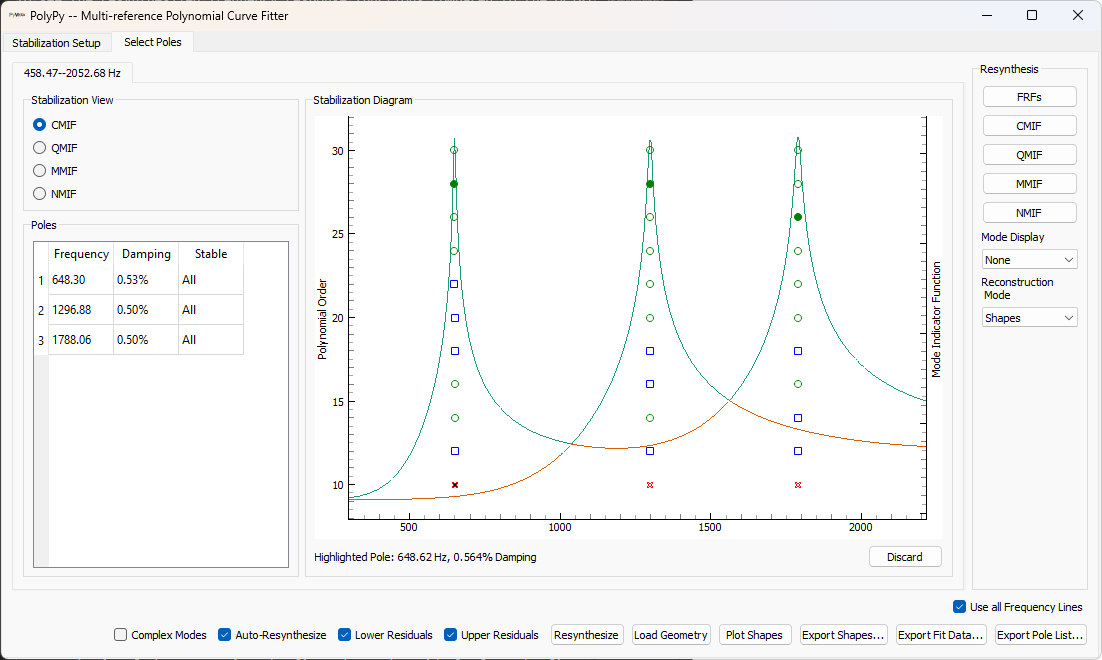Choose the NMIF stabilization view

[x=40, y=194]
